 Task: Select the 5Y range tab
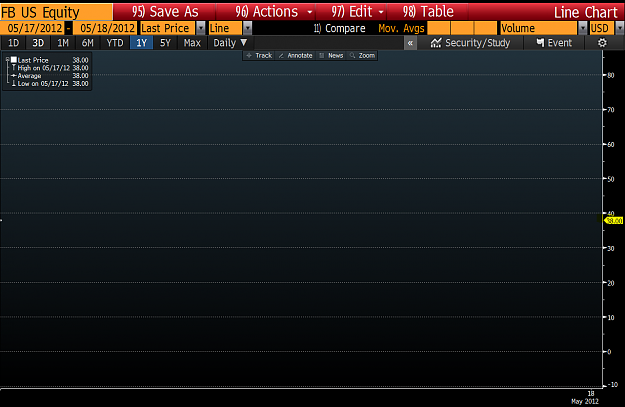coord(165,43)
